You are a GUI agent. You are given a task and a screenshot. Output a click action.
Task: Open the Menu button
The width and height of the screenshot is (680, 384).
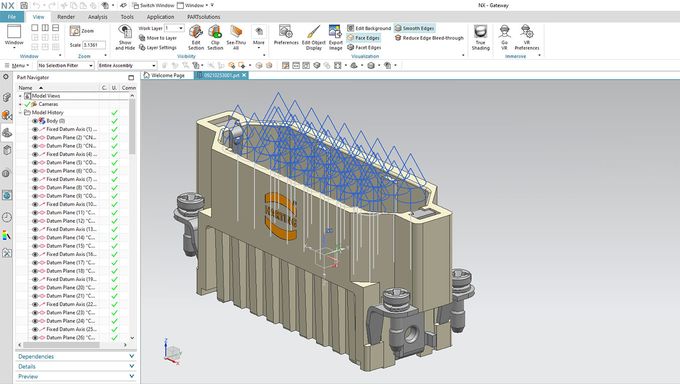point(16,66)
